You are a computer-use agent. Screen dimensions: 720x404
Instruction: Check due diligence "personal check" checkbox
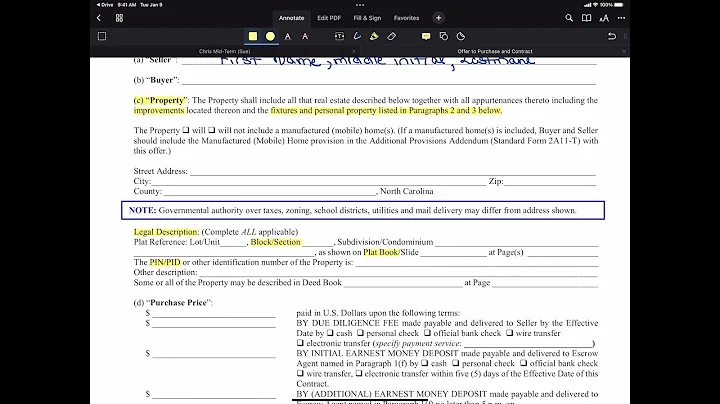(360, 333)
